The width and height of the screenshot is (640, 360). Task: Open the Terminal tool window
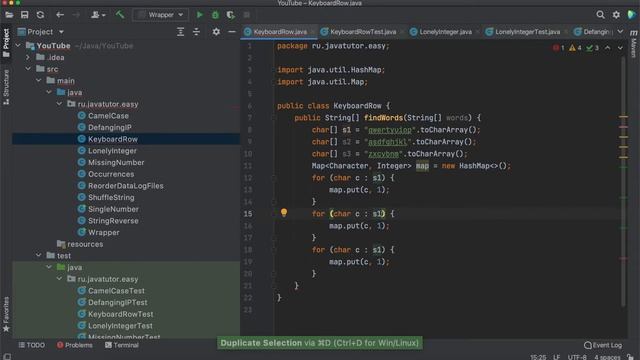(x=122, y=345)
